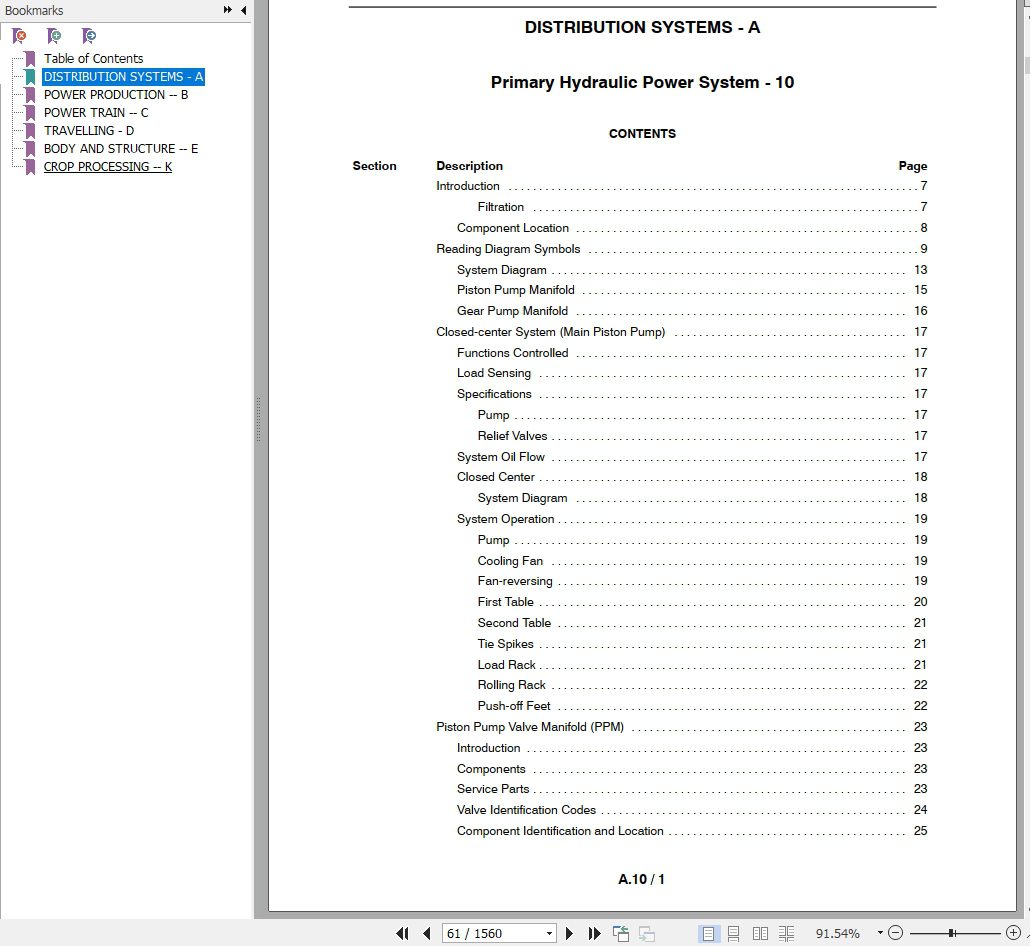
Task: Open the BODY AND STRUCTURE -- E bookmark
Action: coord(121,148)
